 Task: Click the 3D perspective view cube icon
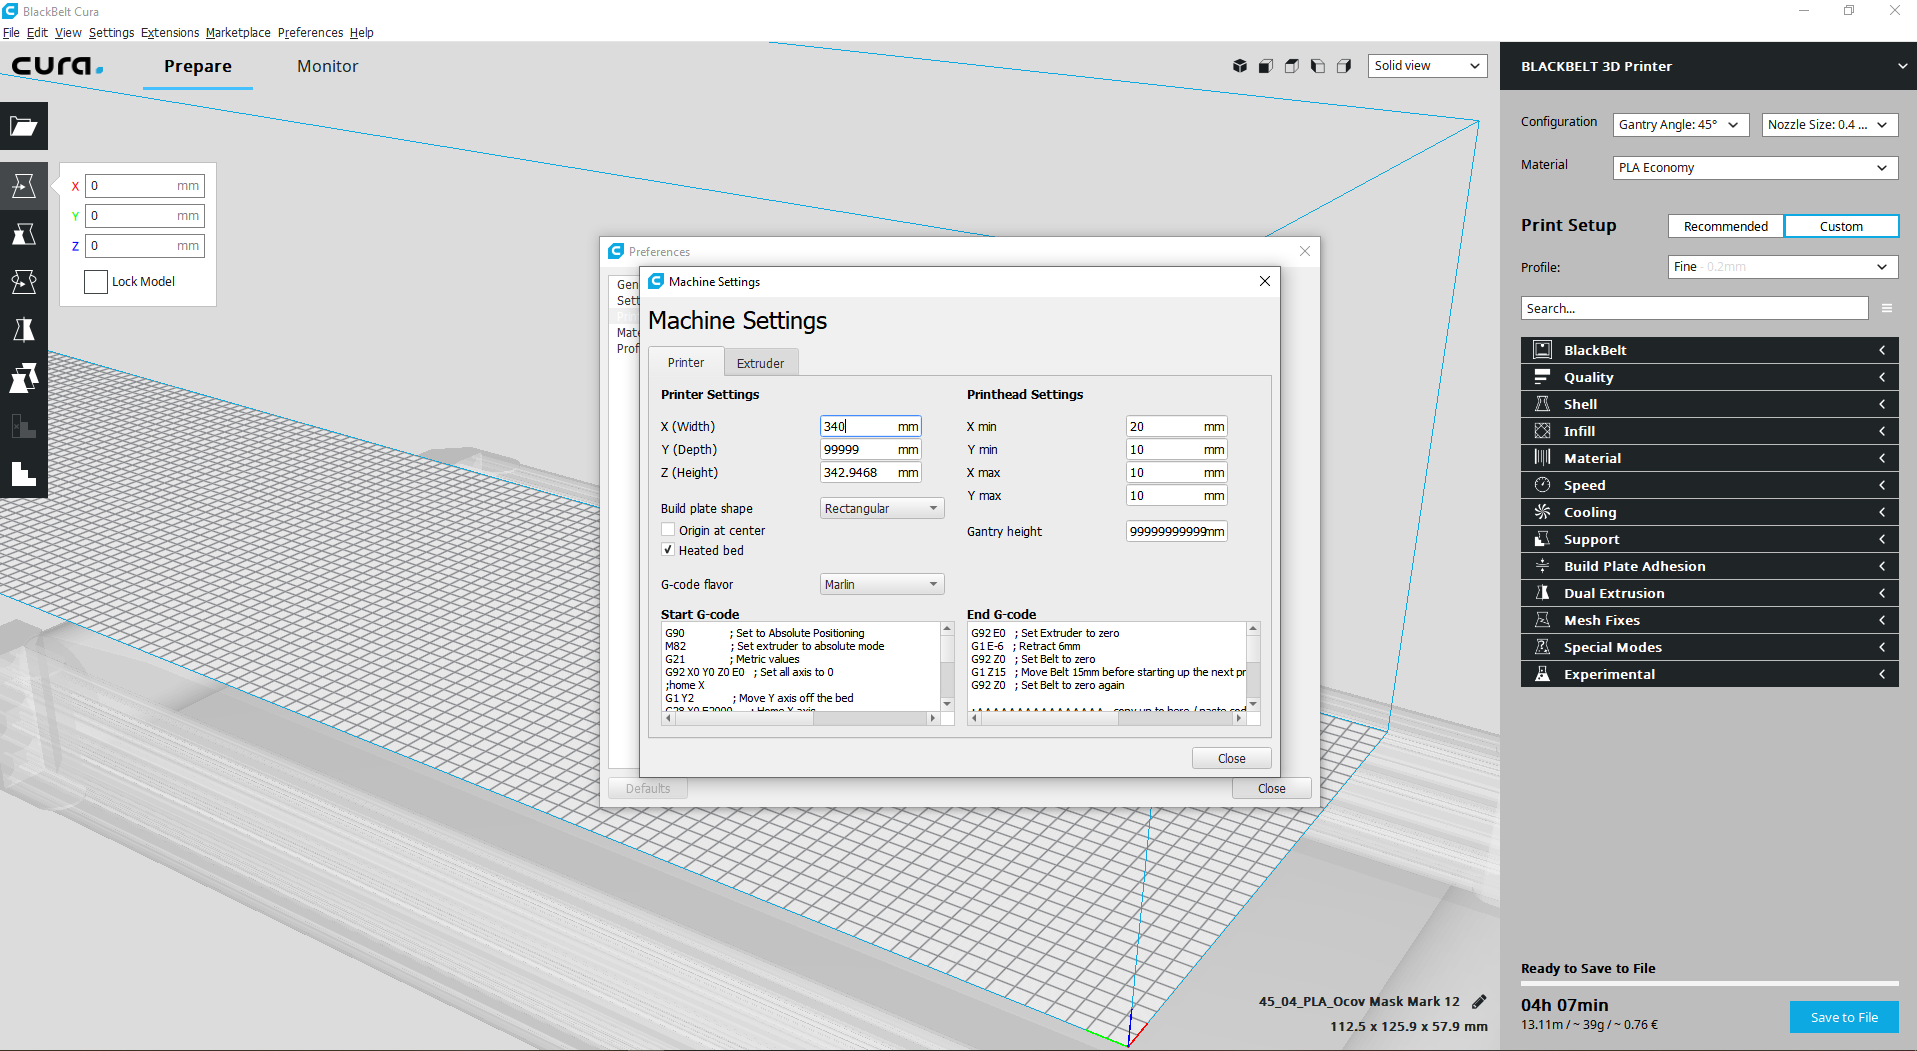point(1240,66)
